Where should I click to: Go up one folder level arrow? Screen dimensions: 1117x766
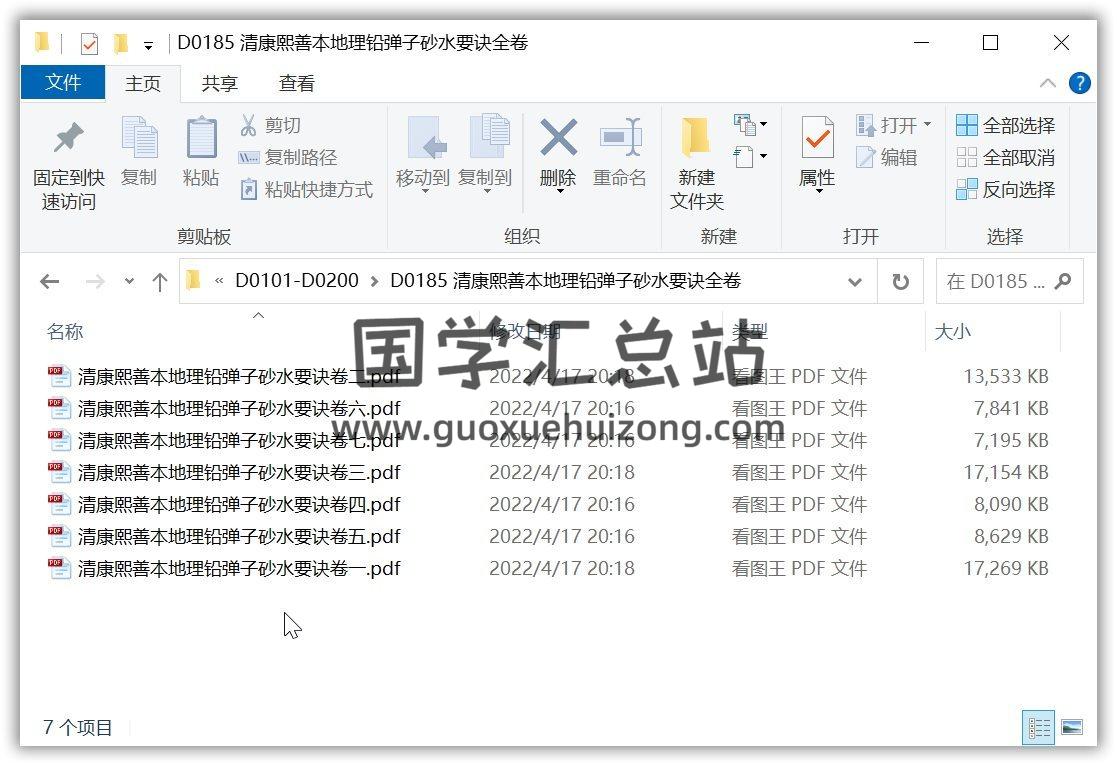[x=160, y=282]
